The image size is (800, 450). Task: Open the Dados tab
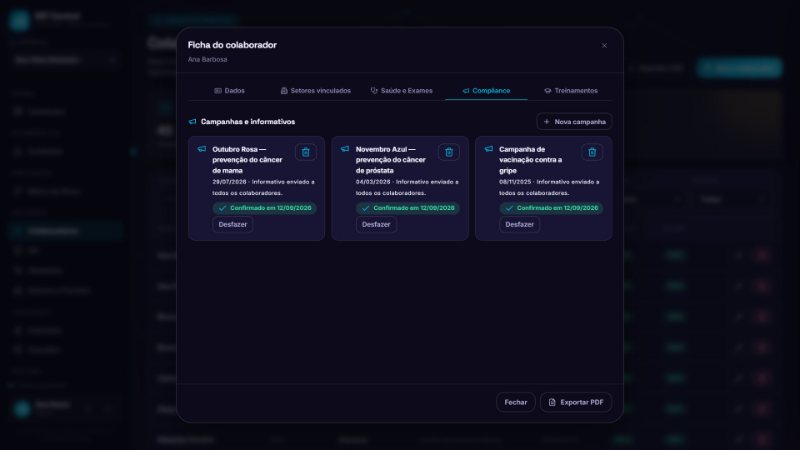(230, 90)
